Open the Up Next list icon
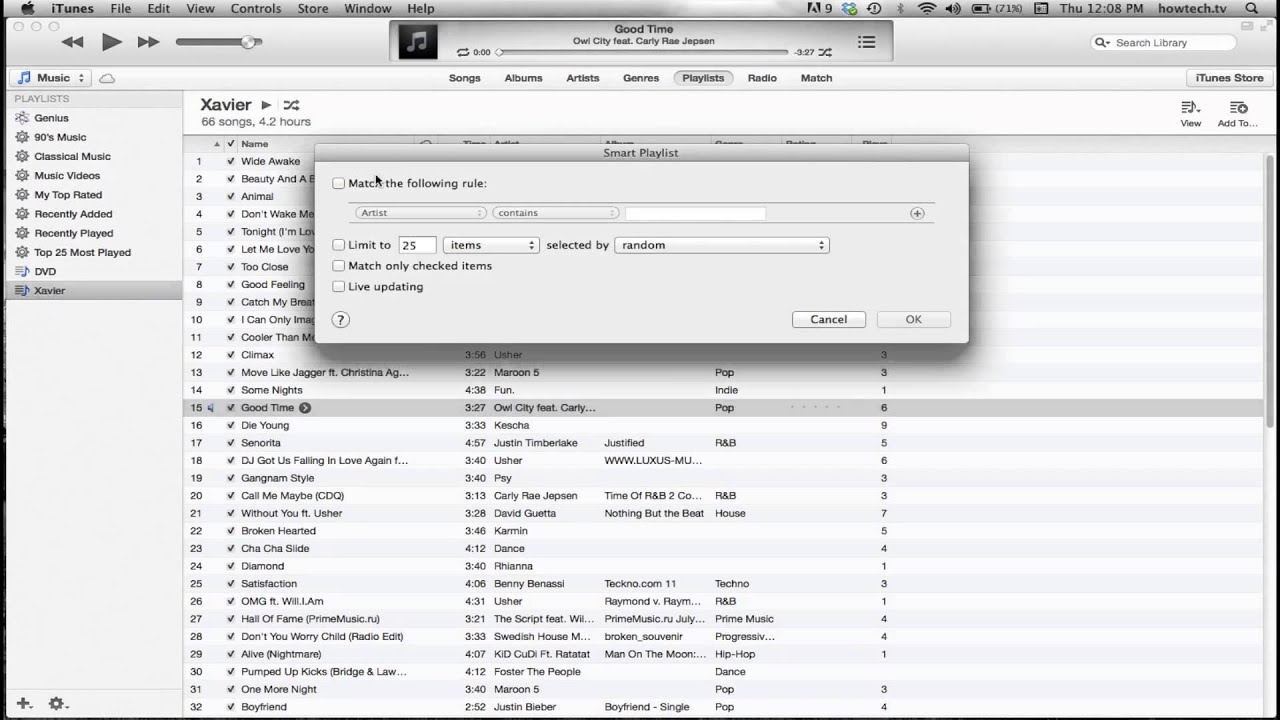This screenshot has height=720, width=1280. (866, 42)
